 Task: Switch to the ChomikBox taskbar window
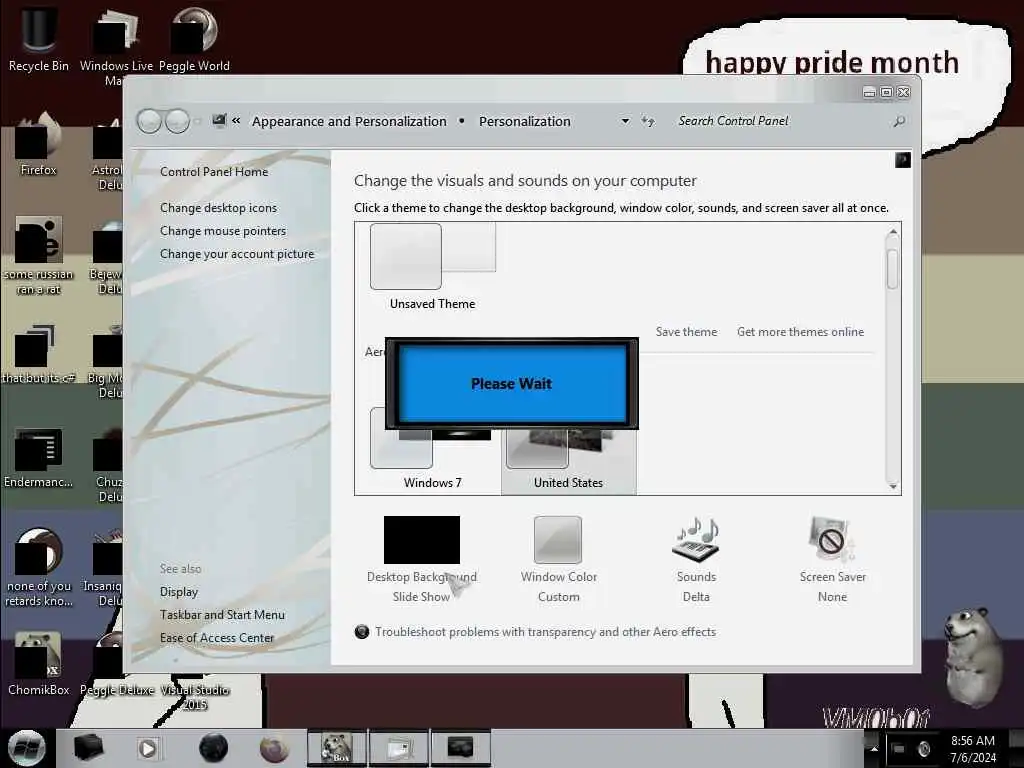coord(337,748)
